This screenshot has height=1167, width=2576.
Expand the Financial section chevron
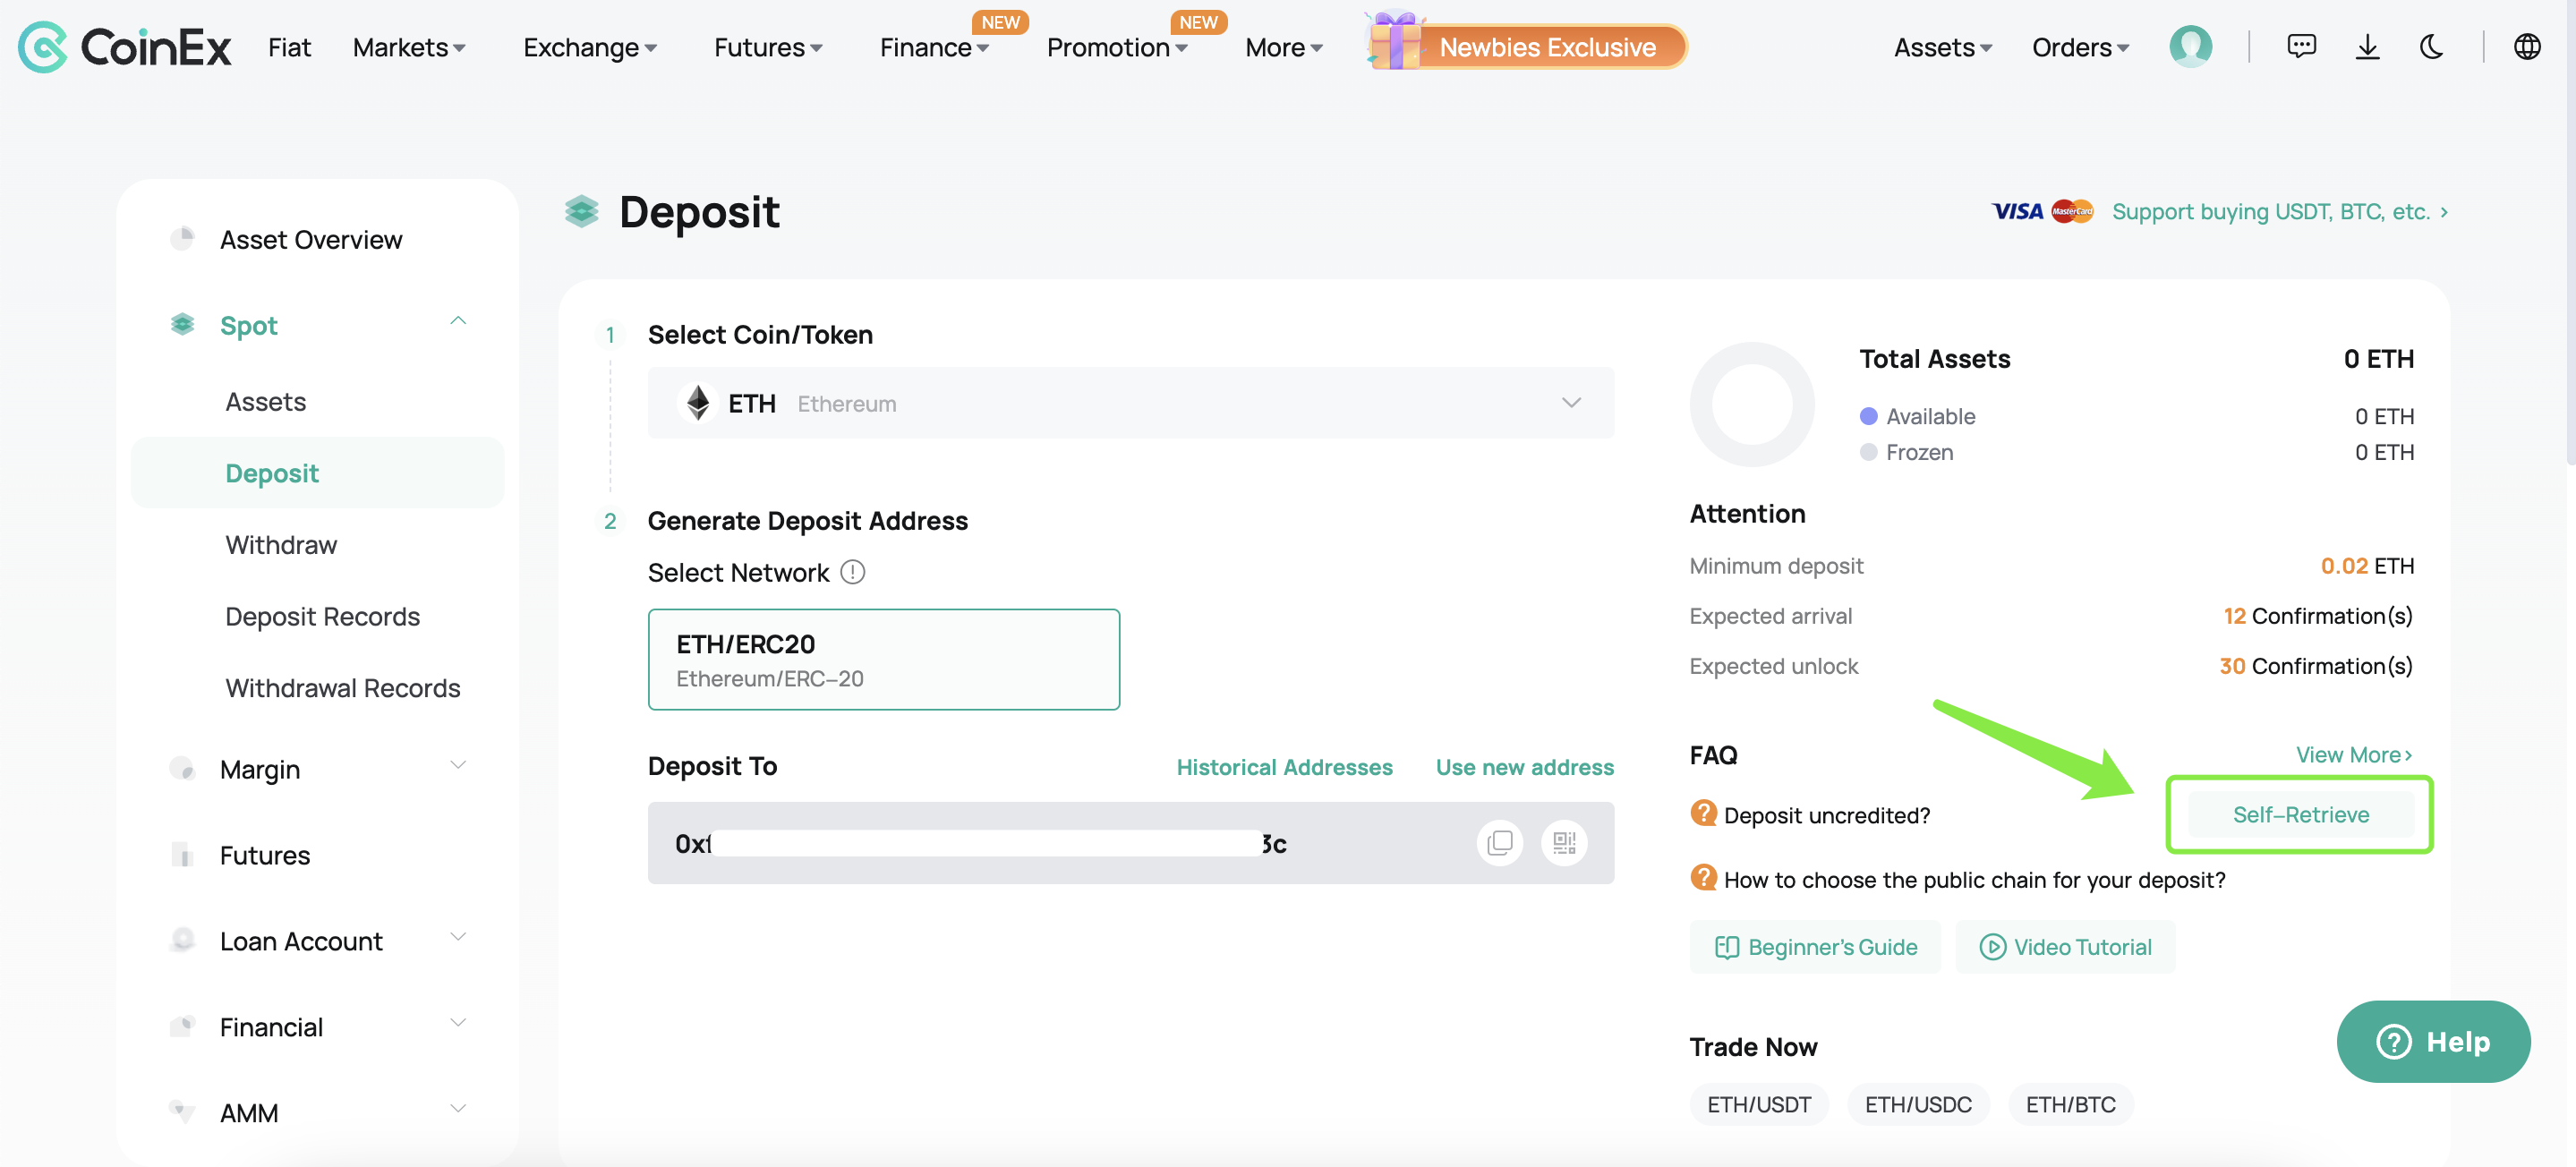pyautogui.click(x=458, y=1022)
